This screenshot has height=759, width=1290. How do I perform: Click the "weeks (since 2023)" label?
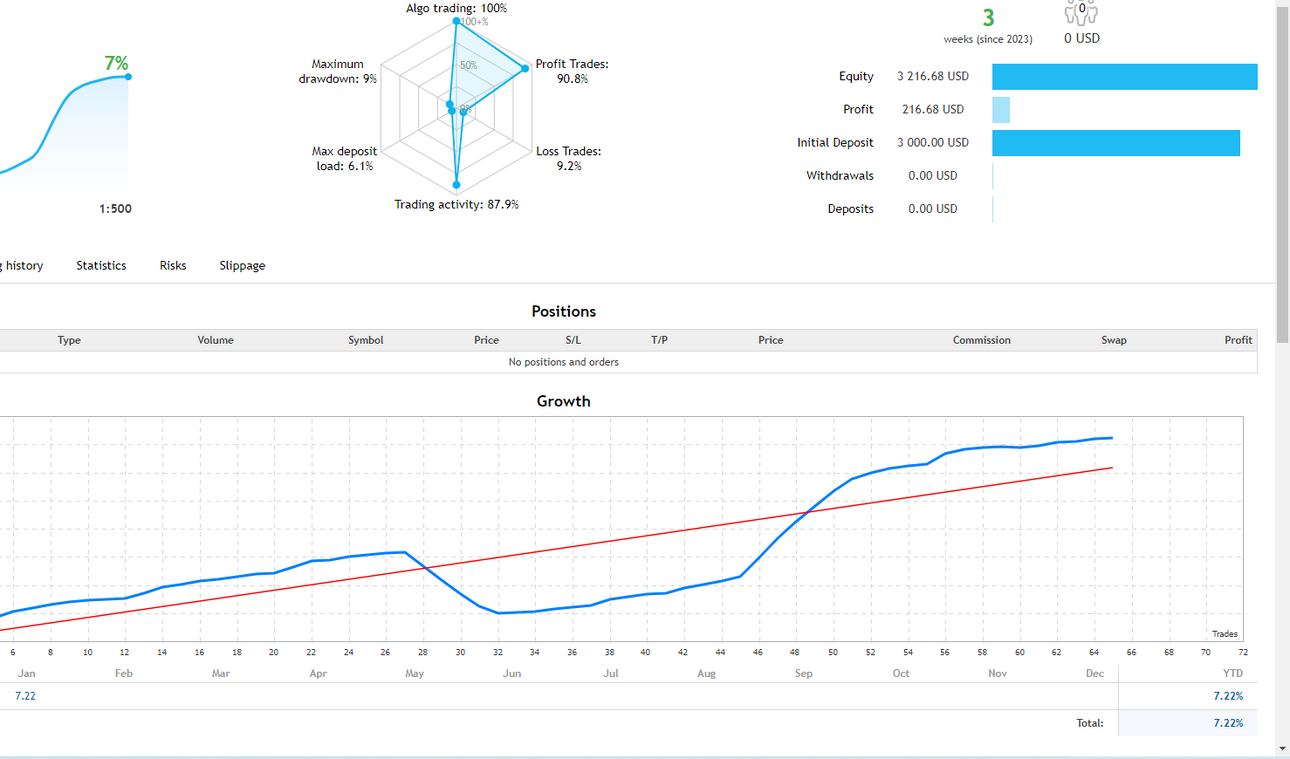pyautogui.click(x=988, y=39)
